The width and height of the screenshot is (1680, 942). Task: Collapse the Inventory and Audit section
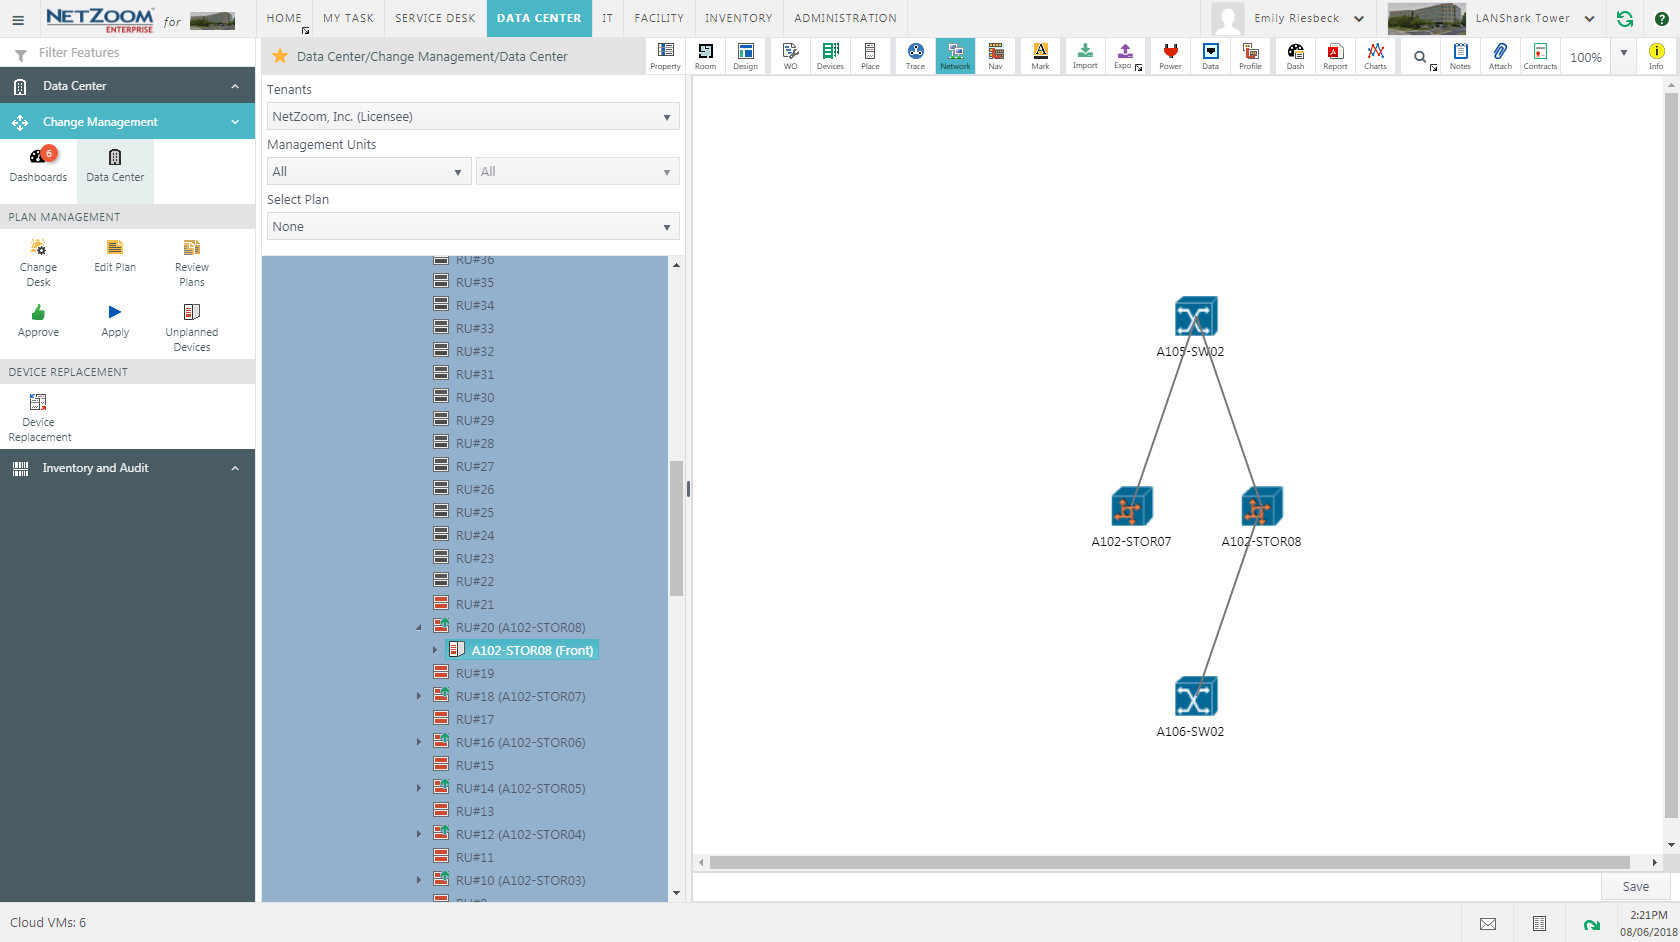click(235, 468)
